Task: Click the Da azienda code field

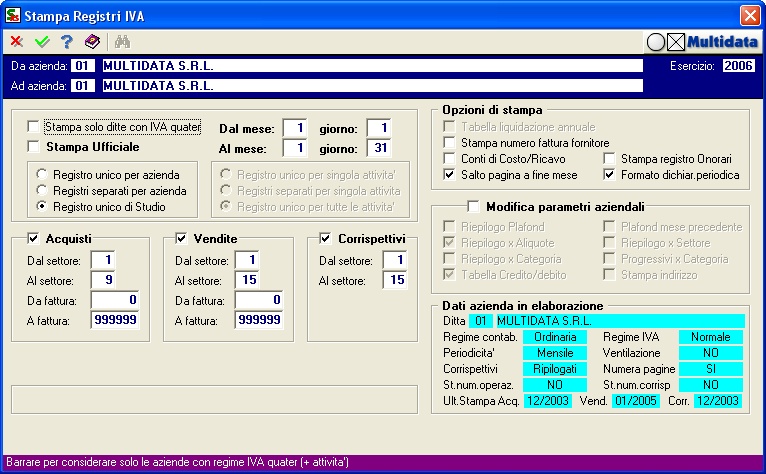Action: [x=82, y=66]
